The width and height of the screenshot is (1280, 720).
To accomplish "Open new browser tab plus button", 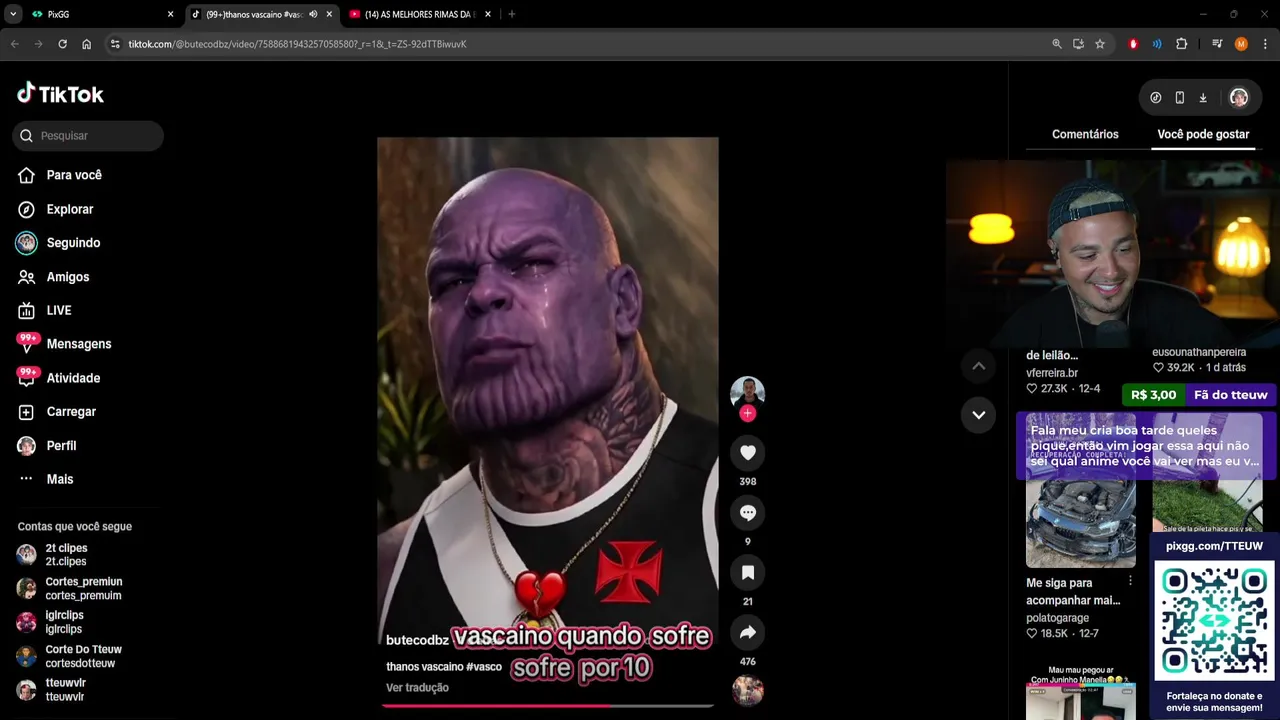I will click(x=512, y=15).
